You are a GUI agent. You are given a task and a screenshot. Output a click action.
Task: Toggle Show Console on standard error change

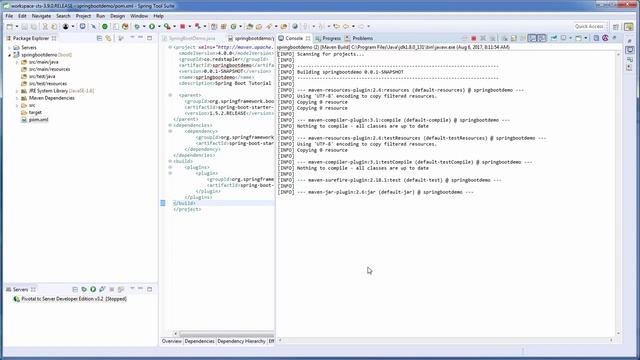(x=542, y=38)
